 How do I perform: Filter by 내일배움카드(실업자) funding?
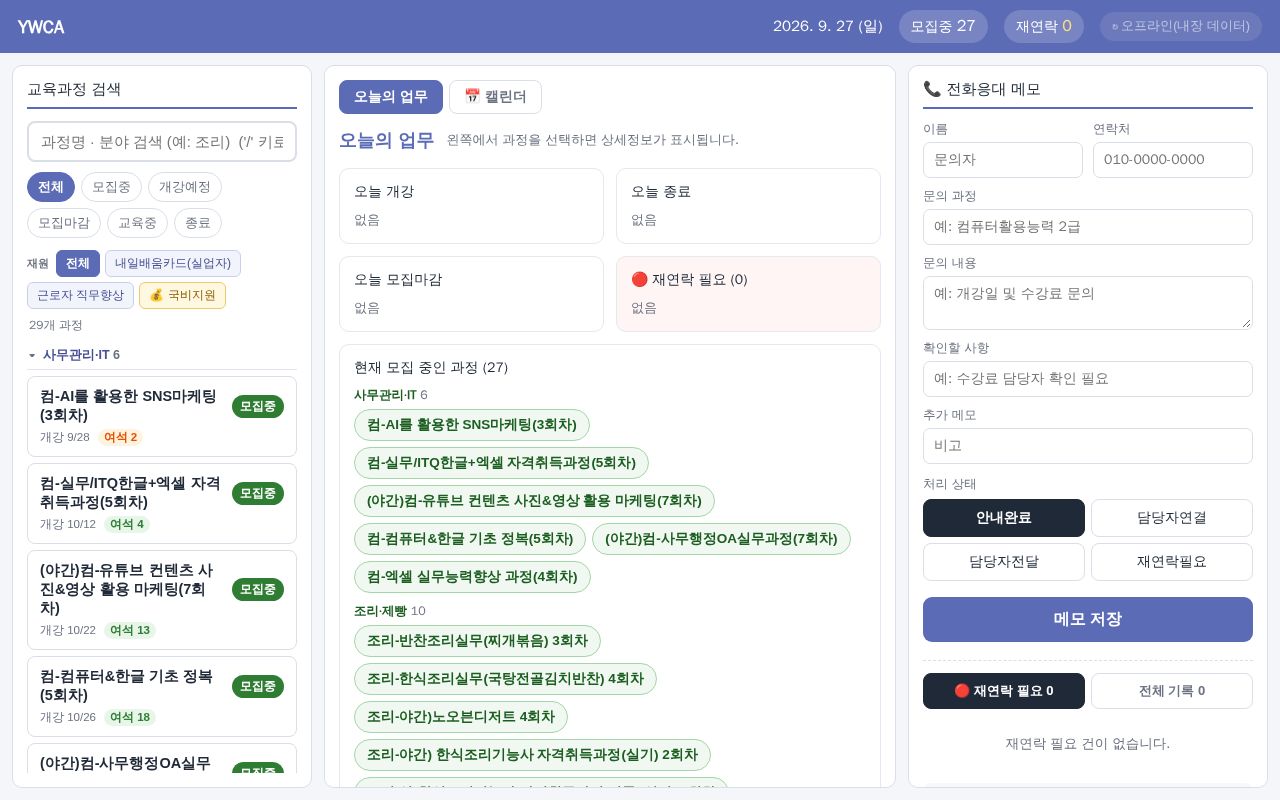[173, 264]
